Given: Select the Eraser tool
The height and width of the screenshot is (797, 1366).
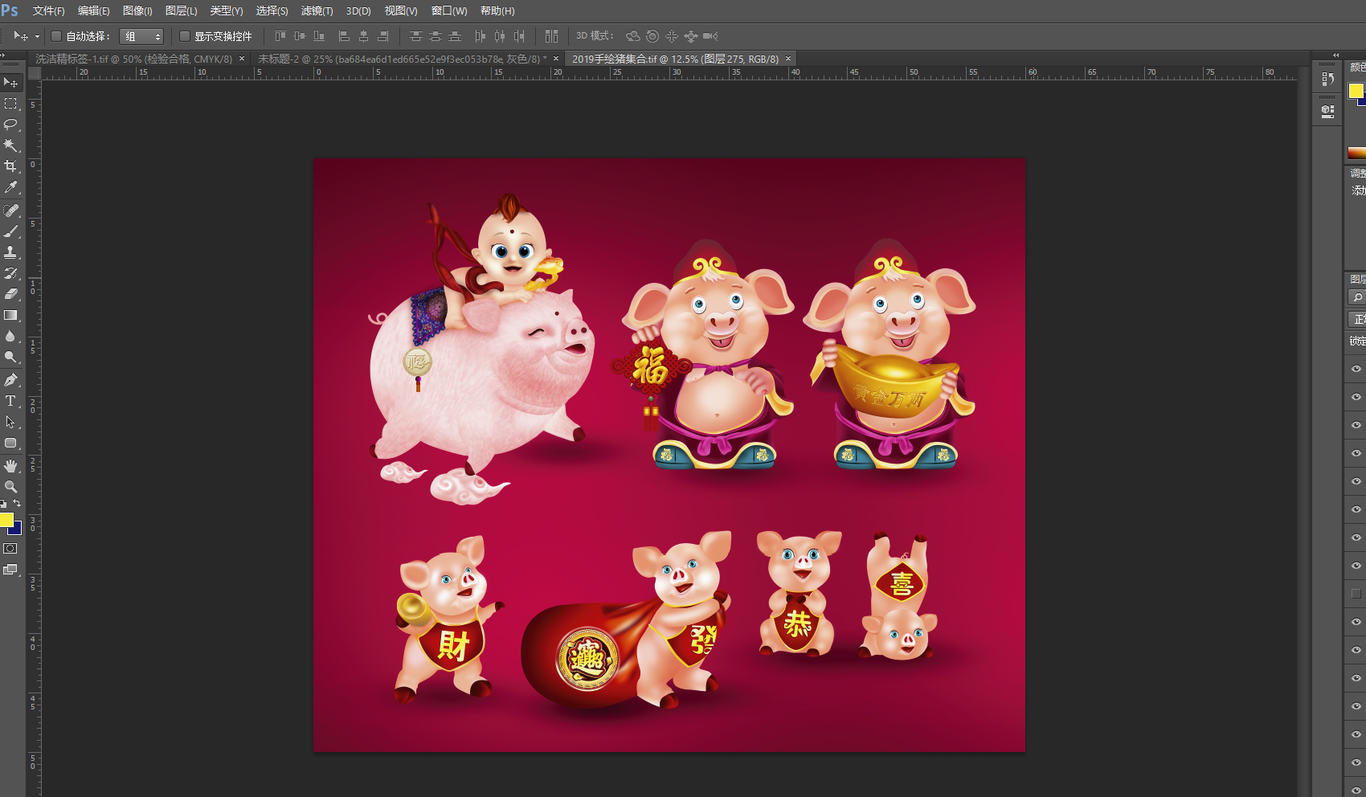Looking at the screenshot, I should (11, 294).
